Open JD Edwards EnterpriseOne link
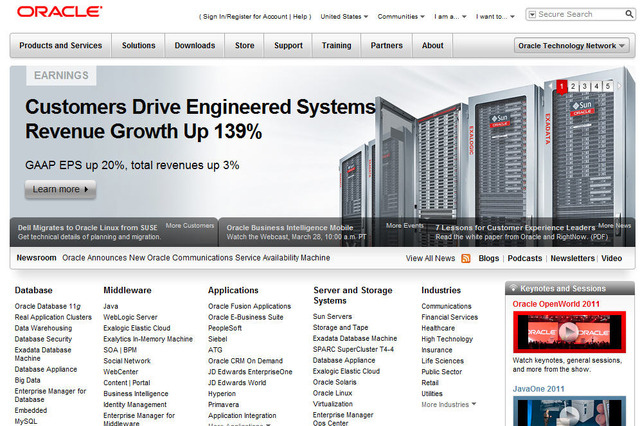 [250, 372]
